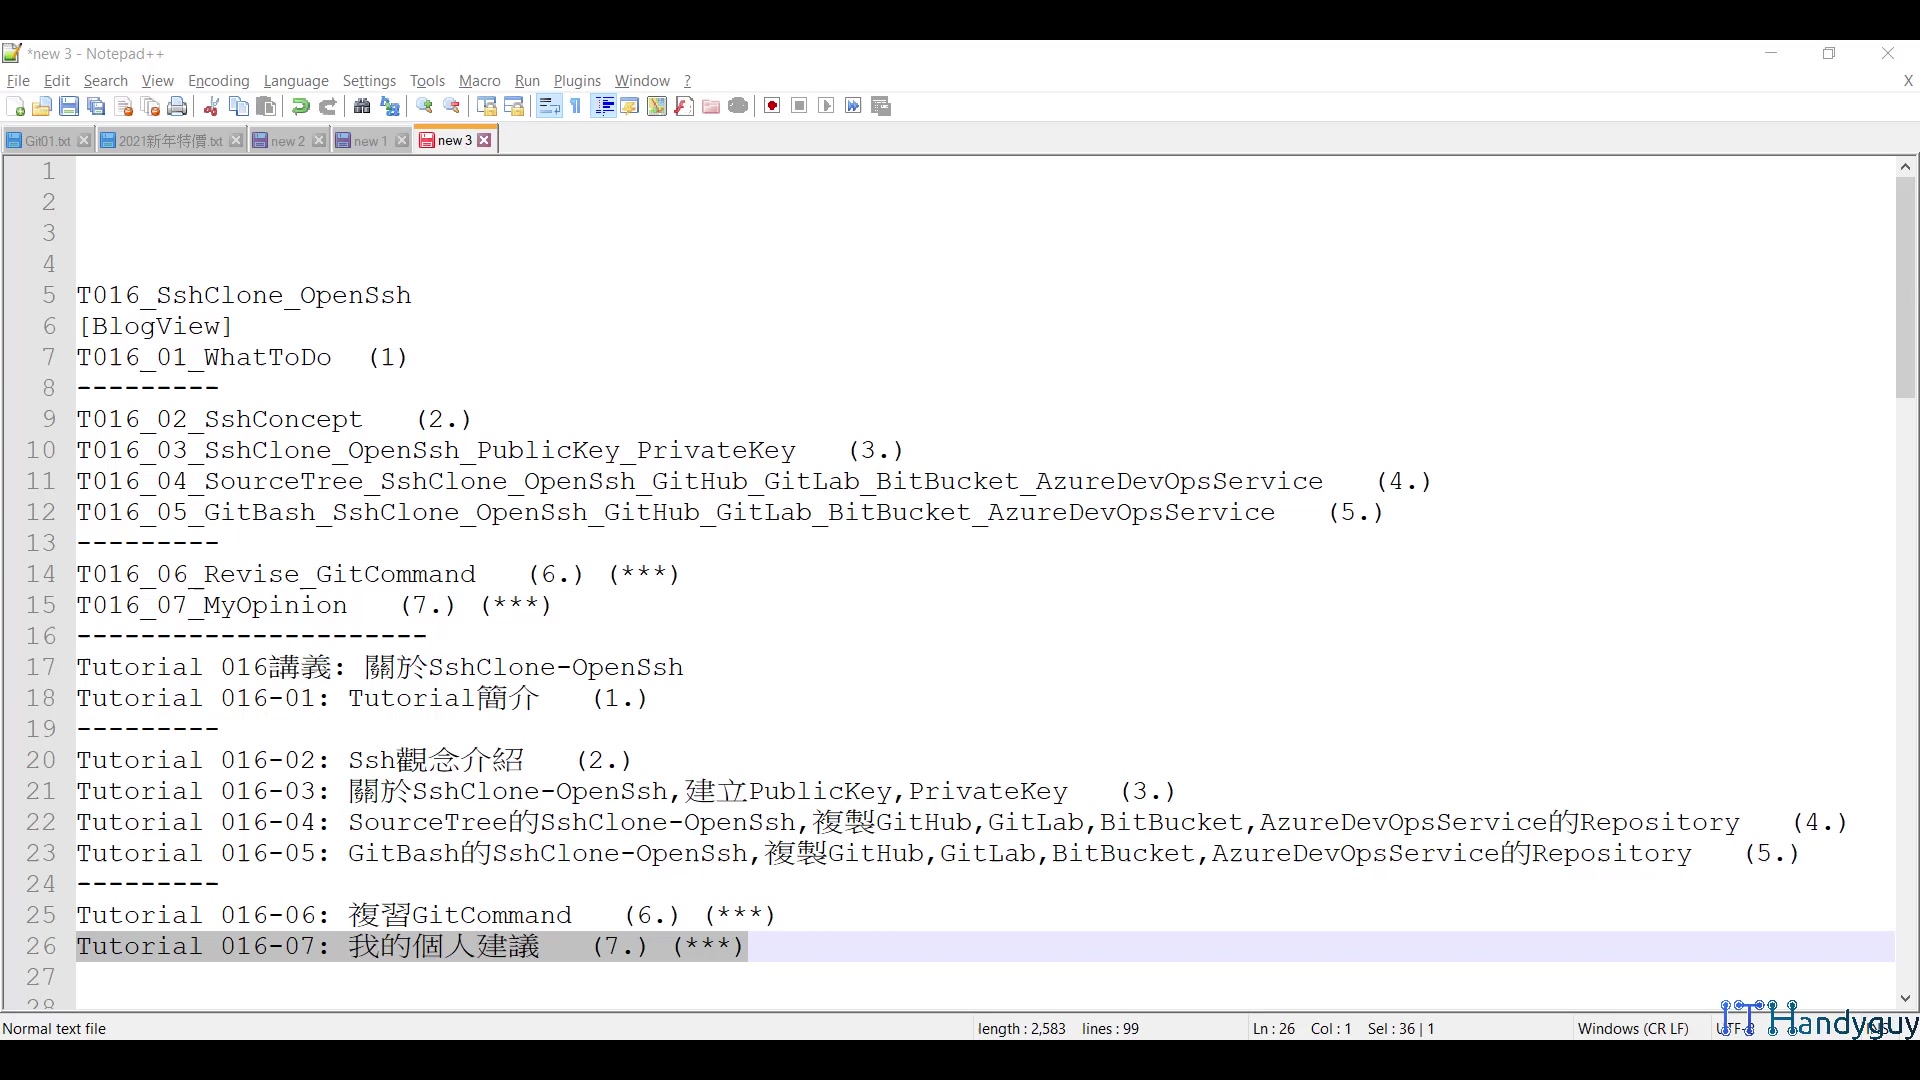Toggle Word Wrap toolbar button

[549, 106]
